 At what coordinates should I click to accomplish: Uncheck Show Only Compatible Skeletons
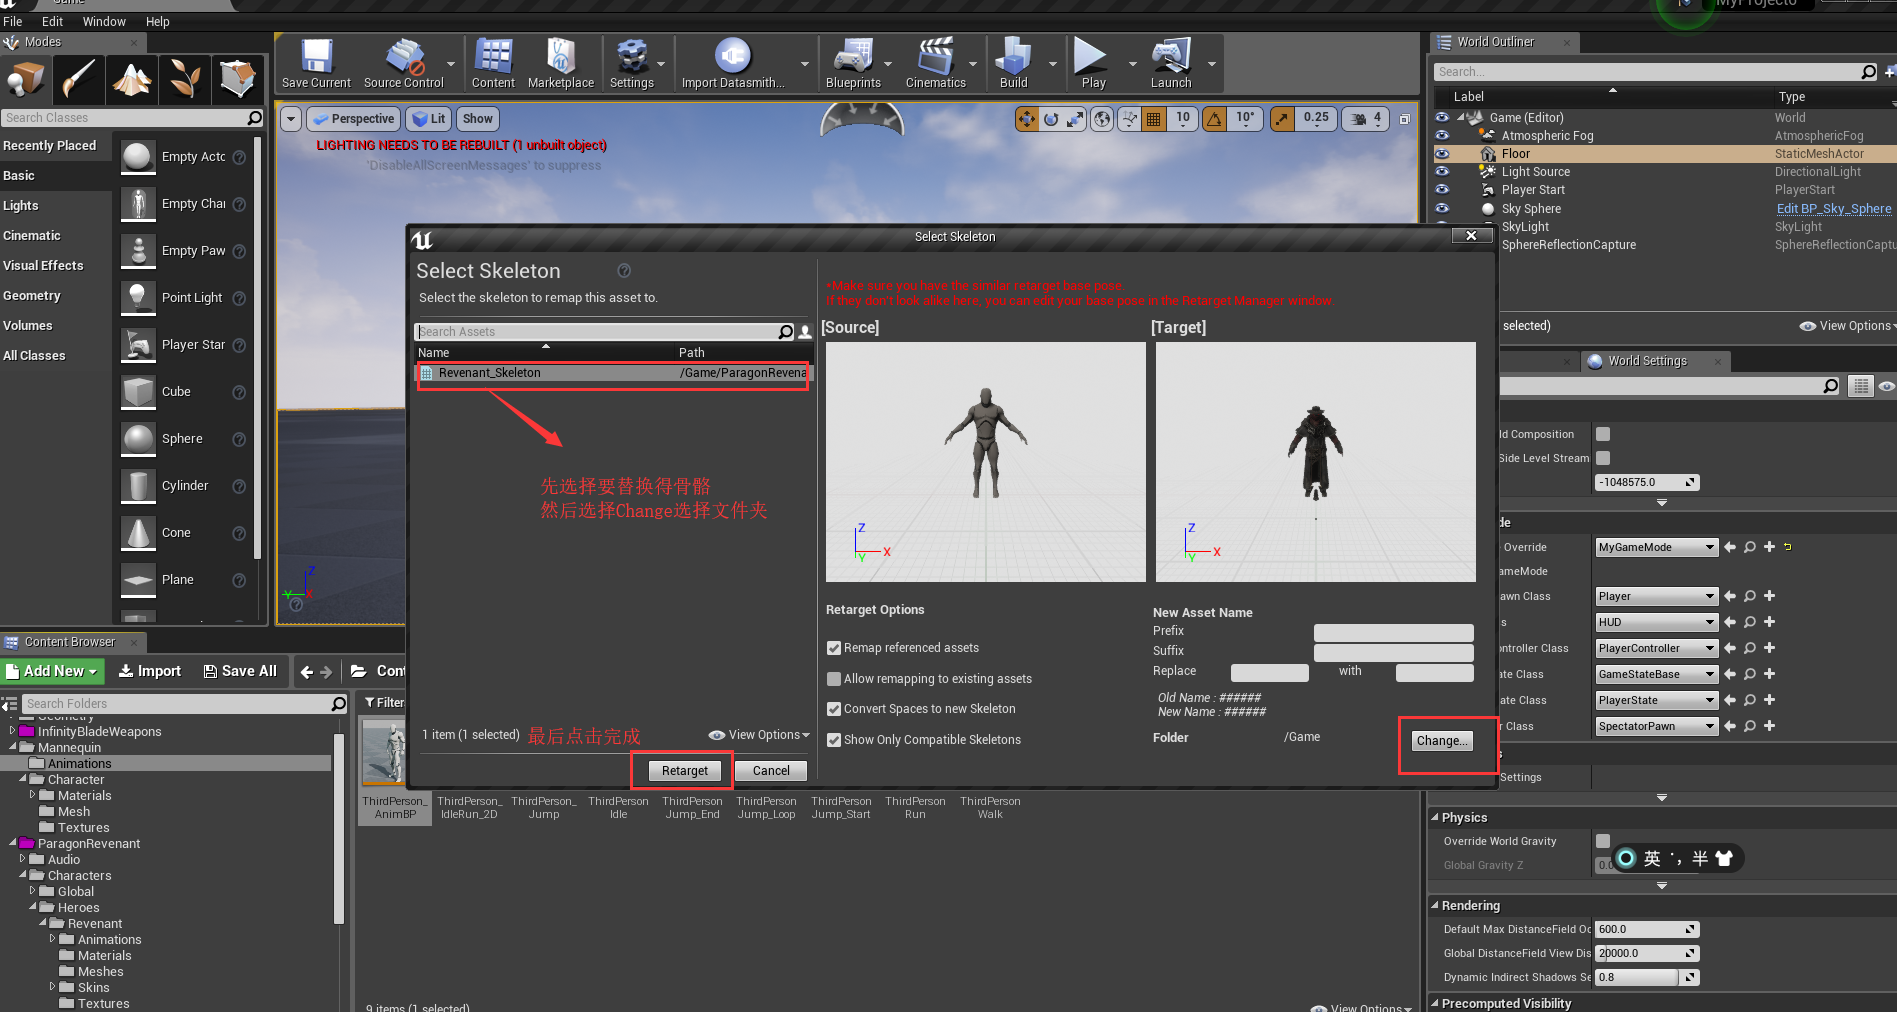834,739
